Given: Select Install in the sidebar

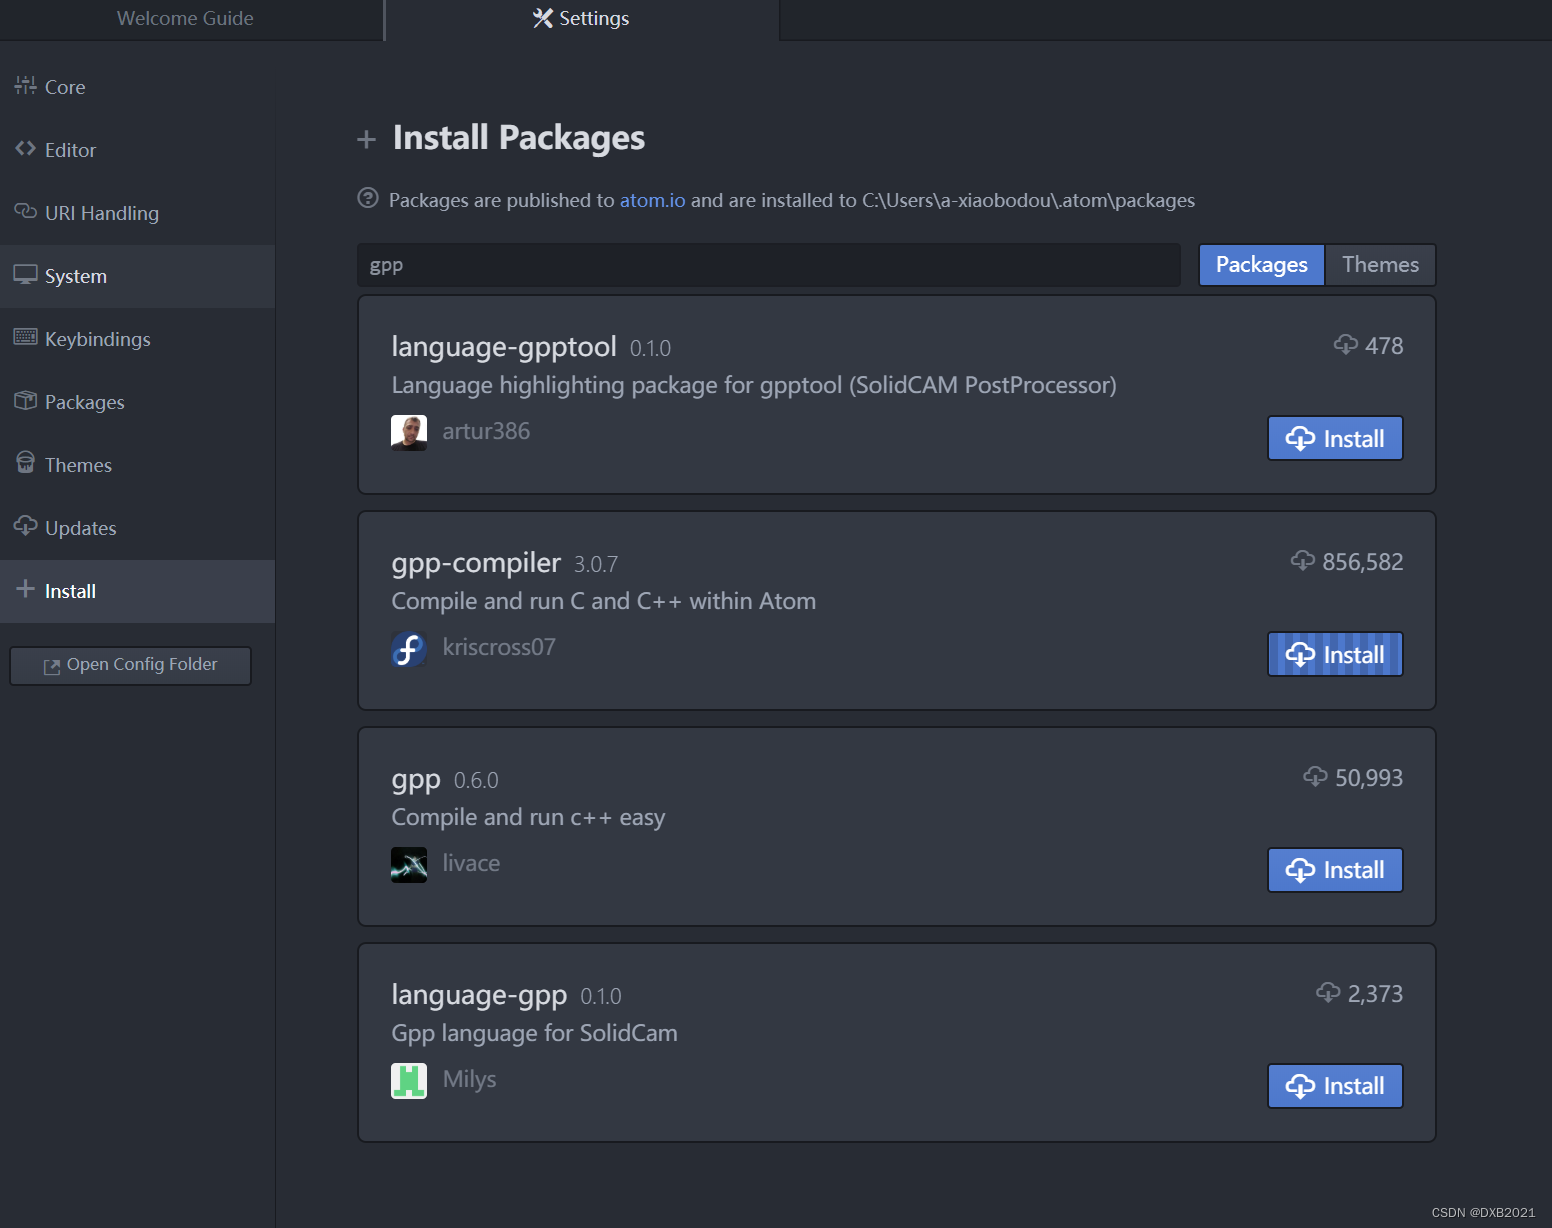Looking at the screenshot, I should 137,591.
